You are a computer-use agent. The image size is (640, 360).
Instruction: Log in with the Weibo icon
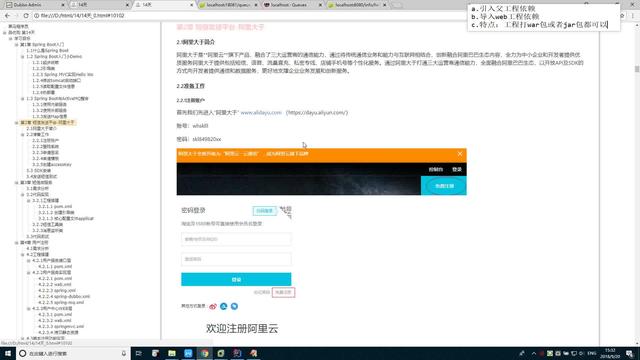(x=213, y=306)
